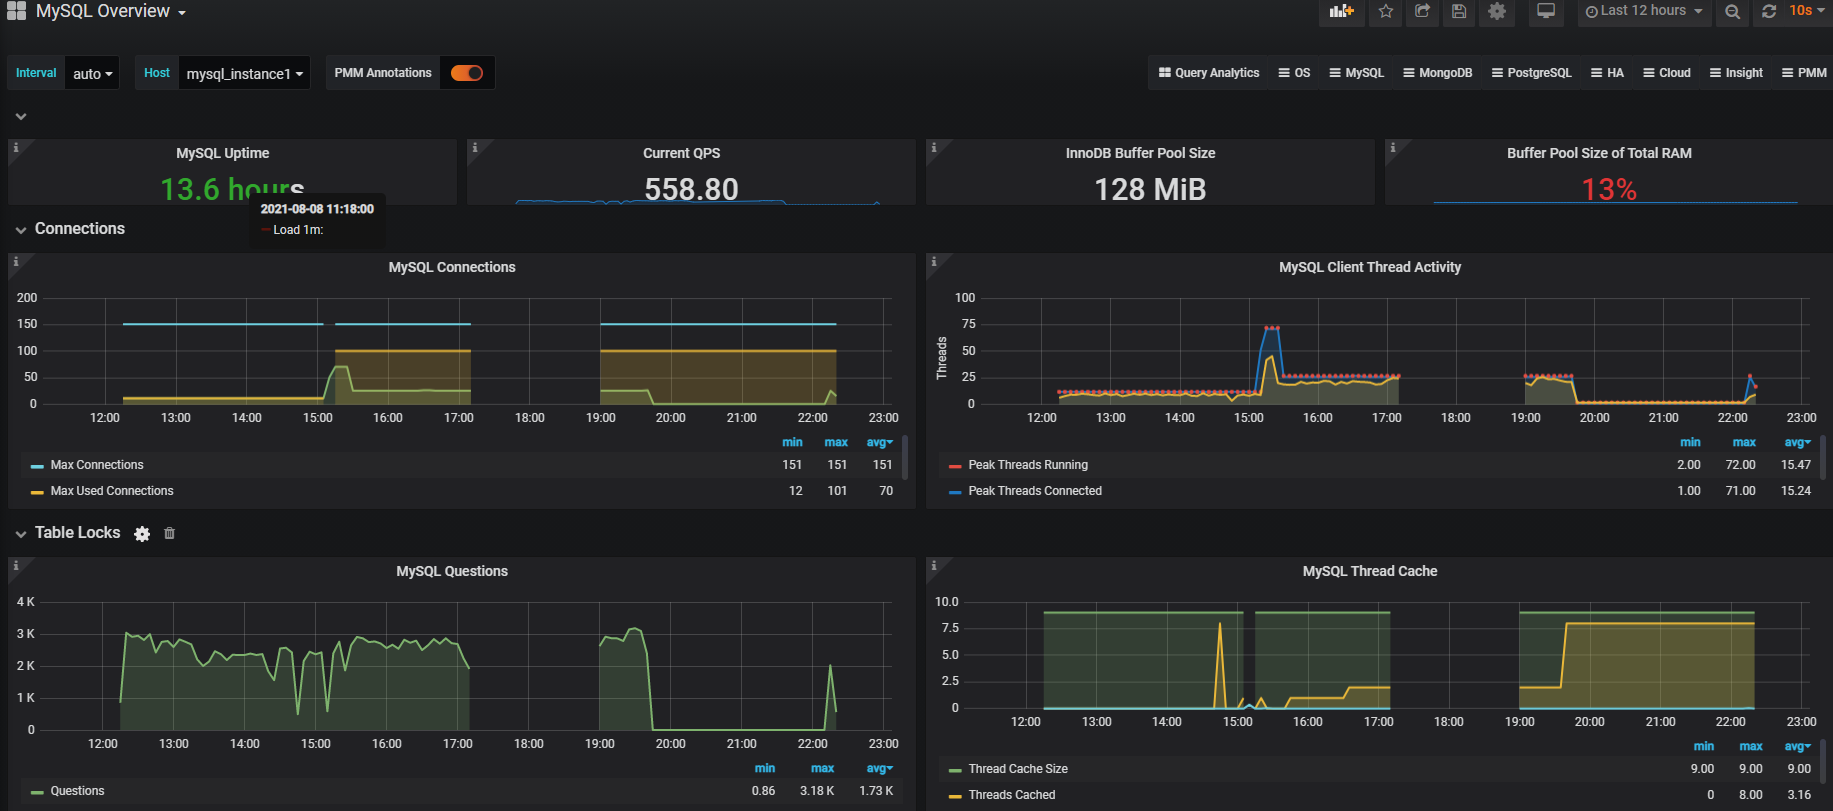Show info for MySQL Client Thread Activity

click(933, 262)
